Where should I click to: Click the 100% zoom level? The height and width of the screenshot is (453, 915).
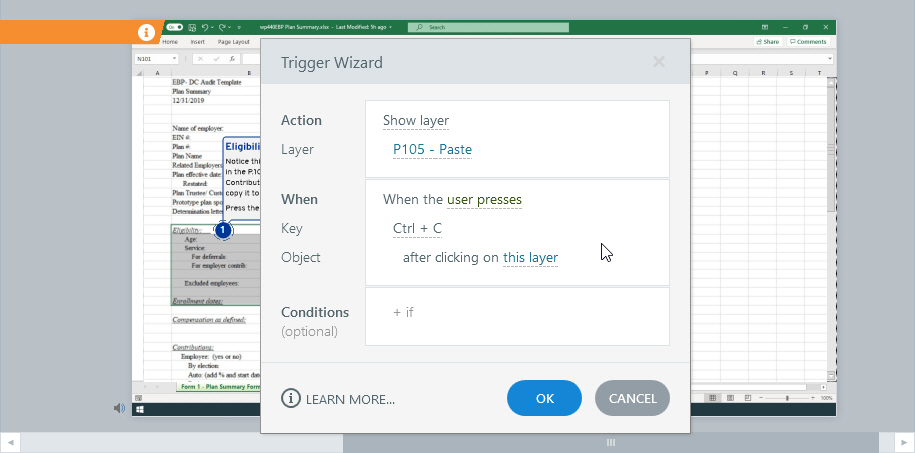click(x=827, y=398)
